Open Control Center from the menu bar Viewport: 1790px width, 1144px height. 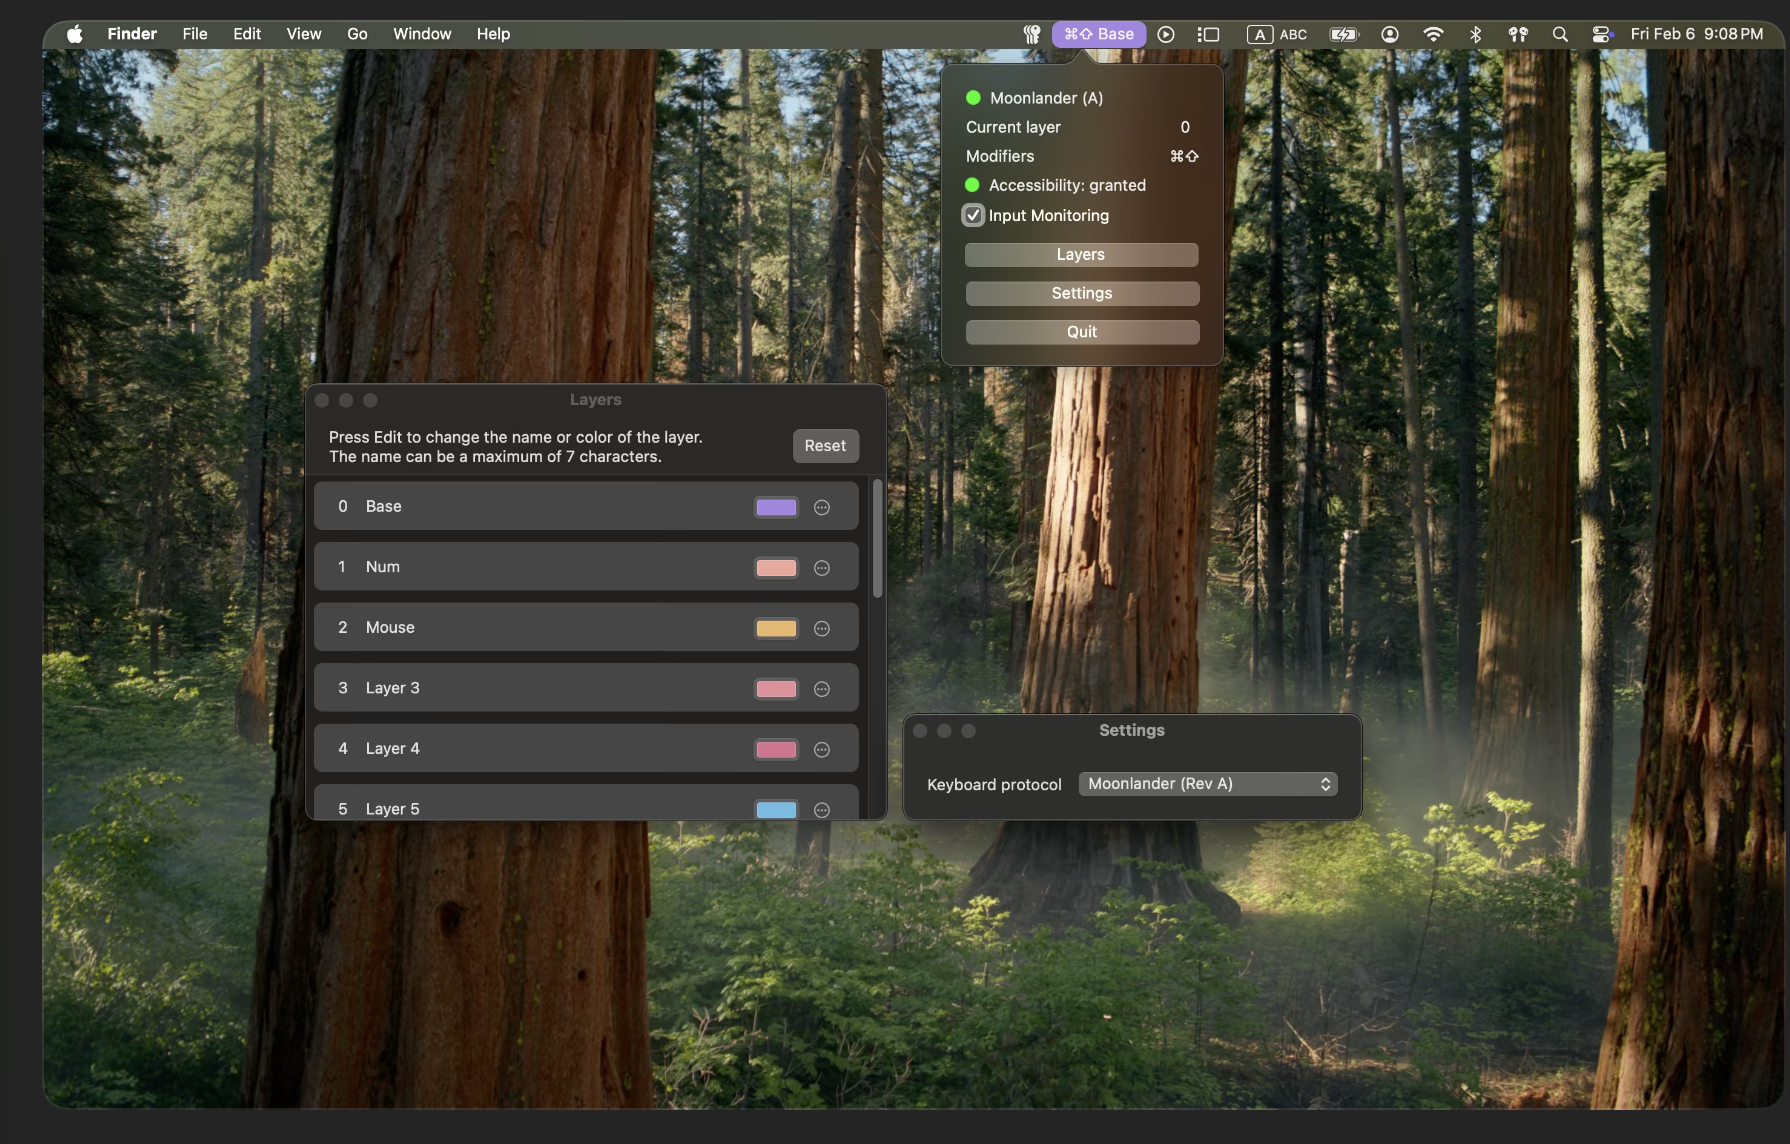point(1601,34)
